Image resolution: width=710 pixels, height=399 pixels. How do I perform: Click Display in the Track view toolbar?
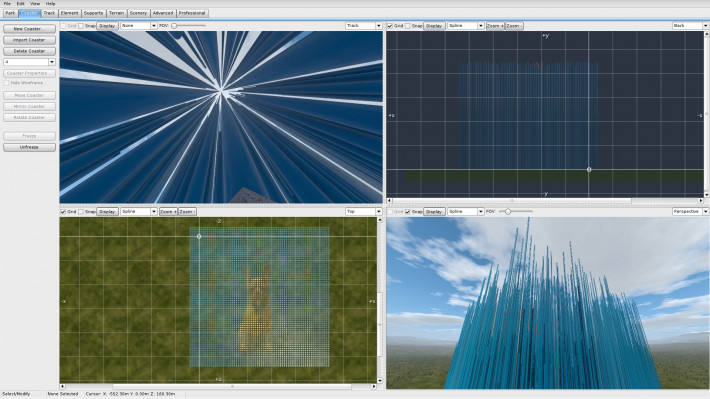click(107, 26)
